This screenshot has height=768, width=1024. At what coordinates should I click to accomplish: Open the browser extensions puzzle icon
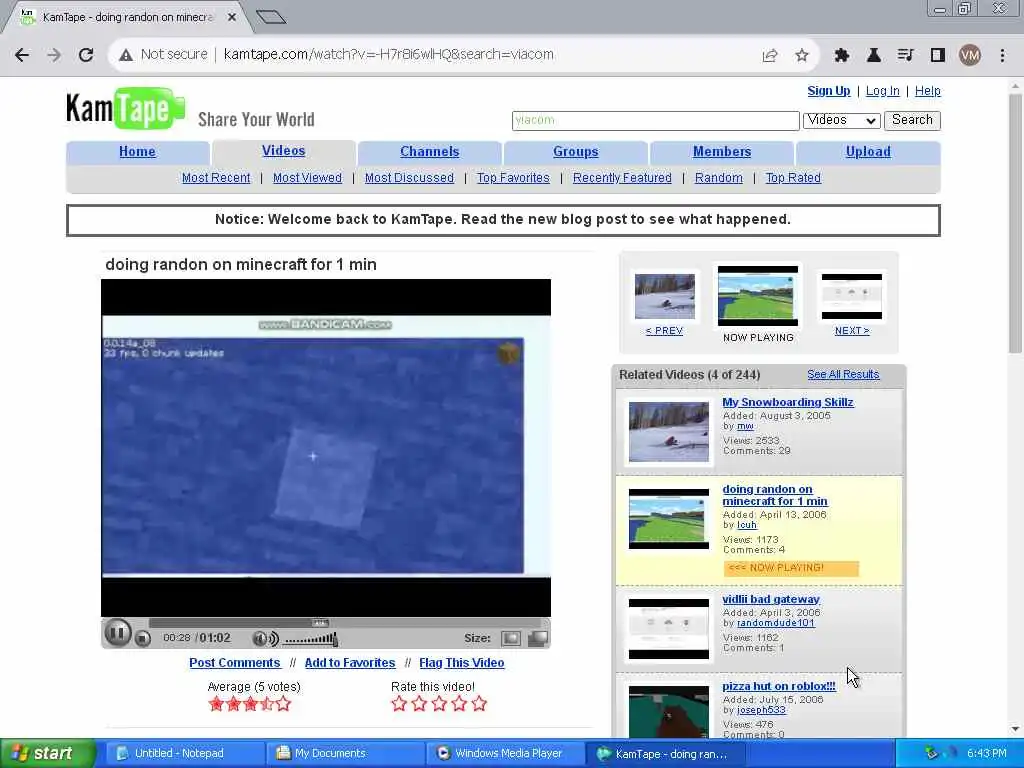[x=841, y=55]
